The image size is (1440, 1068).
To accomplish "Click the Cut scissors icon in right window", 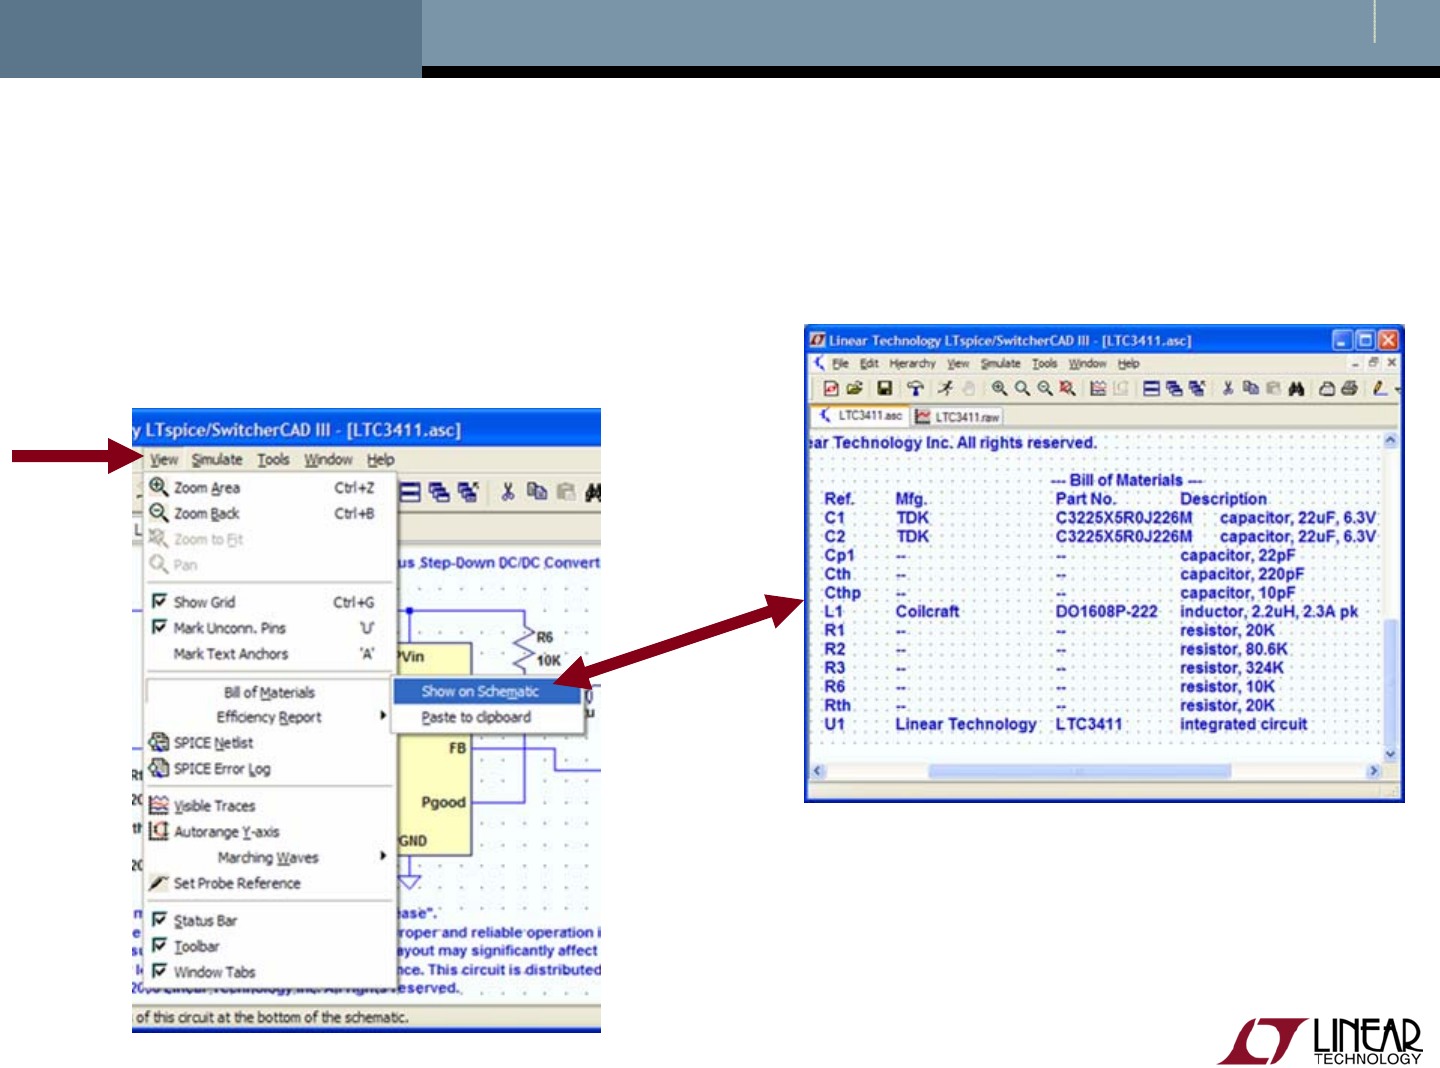I will [1227, 388].
